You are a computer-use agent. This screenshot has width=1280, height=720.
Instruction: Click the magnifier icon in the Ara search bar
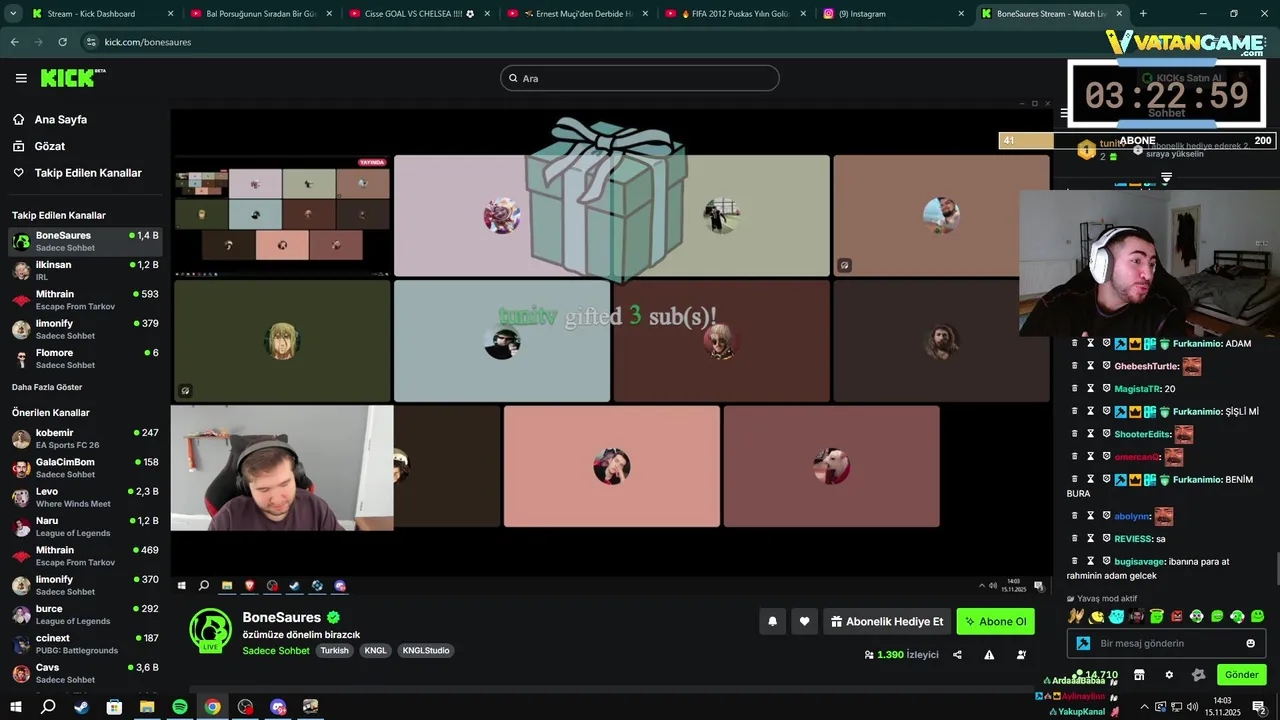(513, 78)
